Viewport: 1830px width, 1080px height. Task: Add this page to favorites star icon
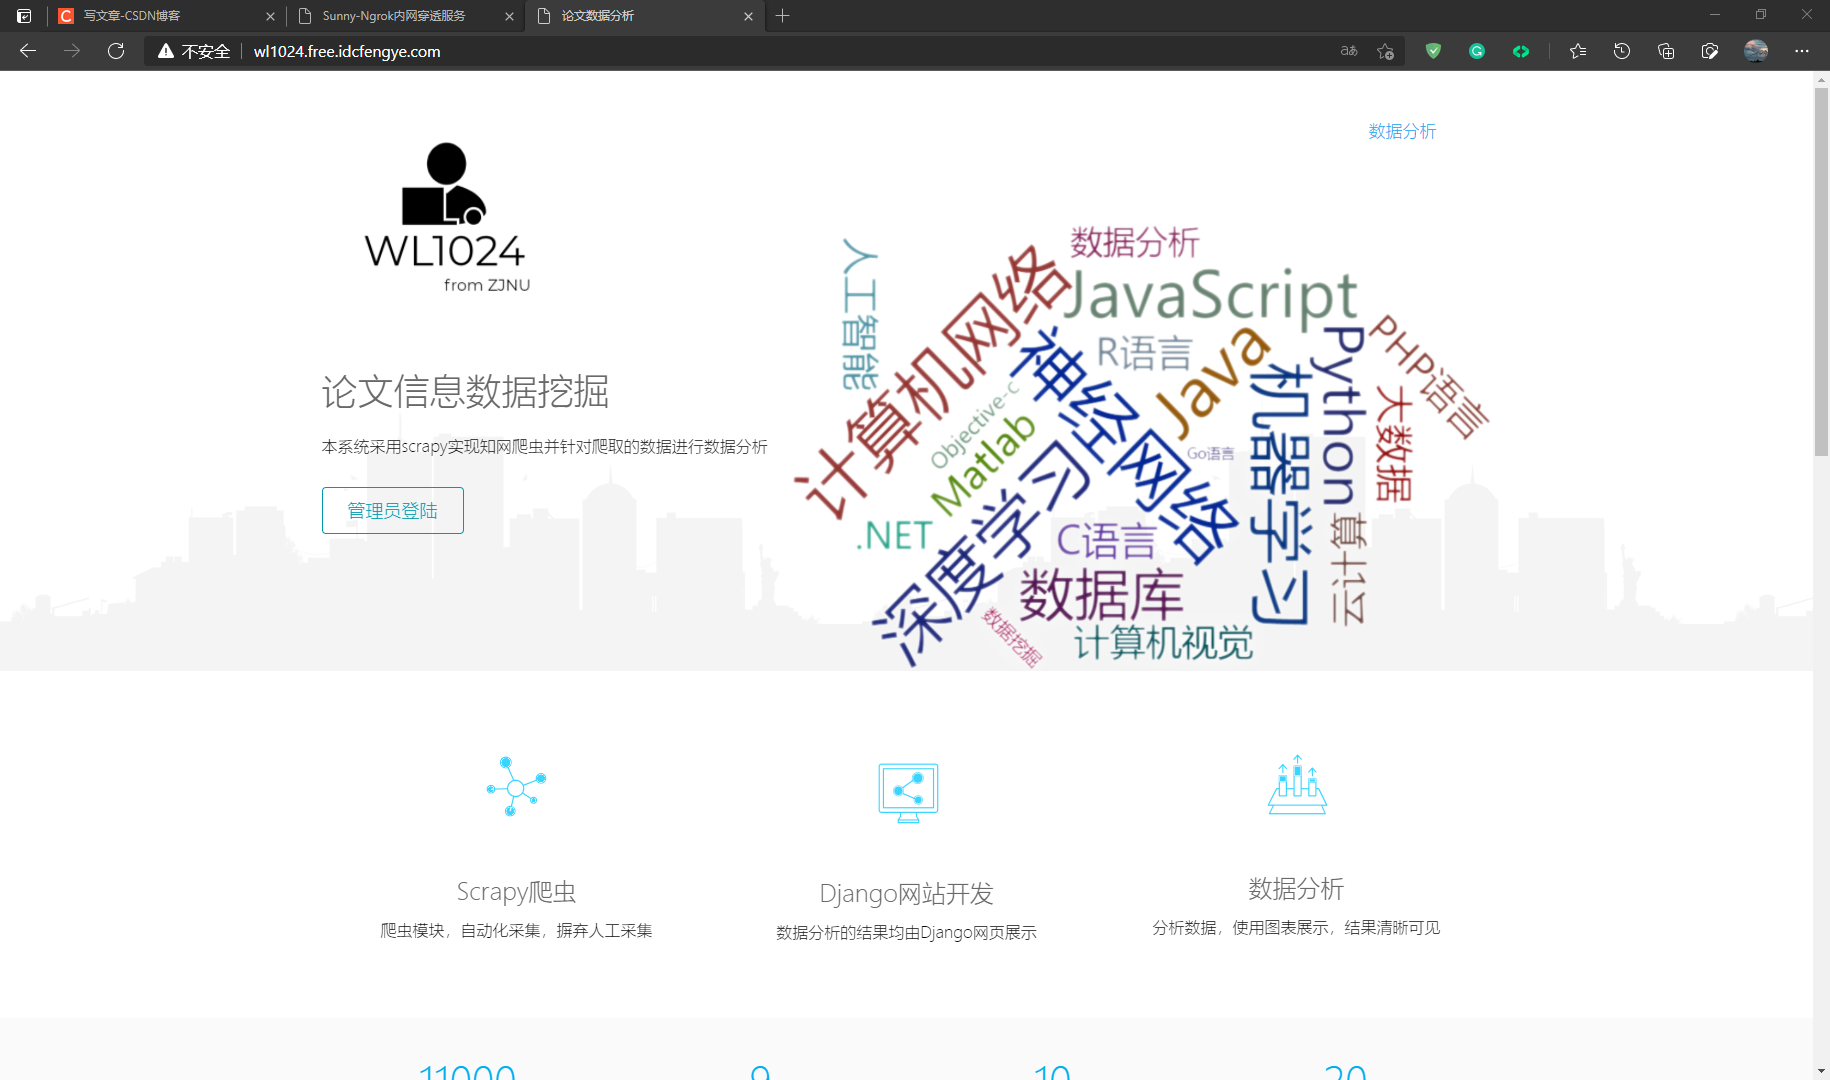(1385, 51)
